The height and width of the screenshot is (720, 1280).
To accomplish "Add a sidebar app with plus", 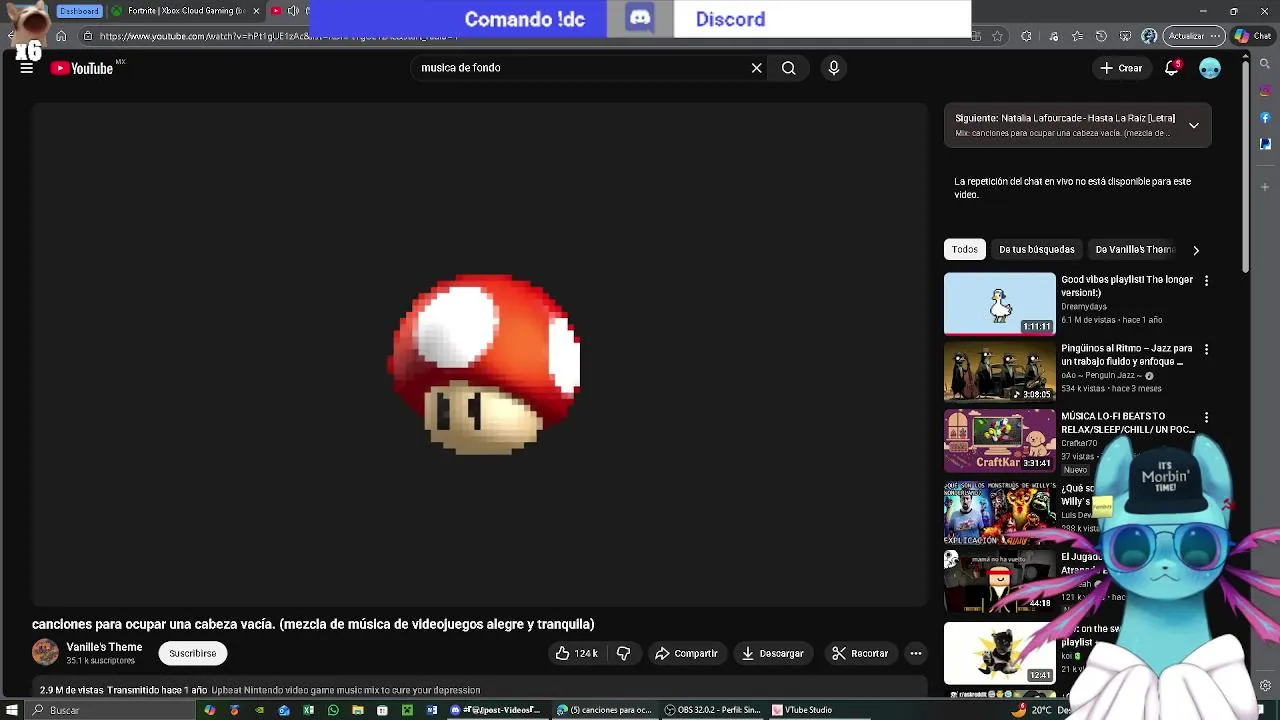I will click(x=1265, y=186).
